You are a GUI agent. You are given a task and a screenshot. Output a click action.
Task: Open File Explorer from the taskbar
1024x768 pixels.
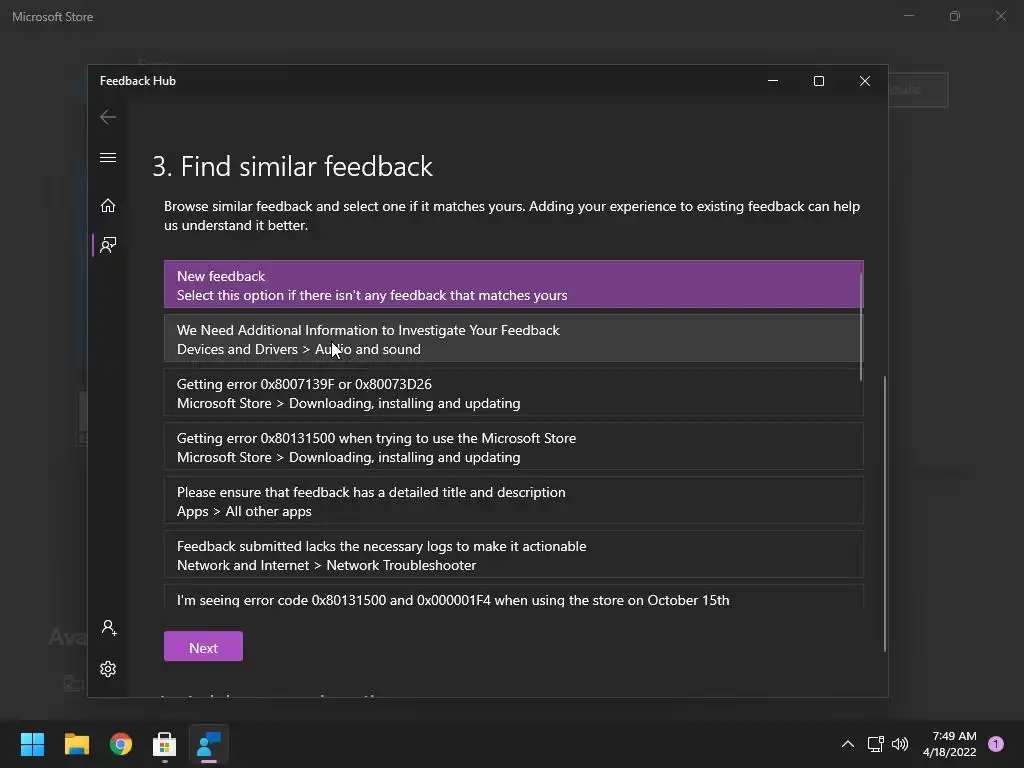(x=77, y=744)
